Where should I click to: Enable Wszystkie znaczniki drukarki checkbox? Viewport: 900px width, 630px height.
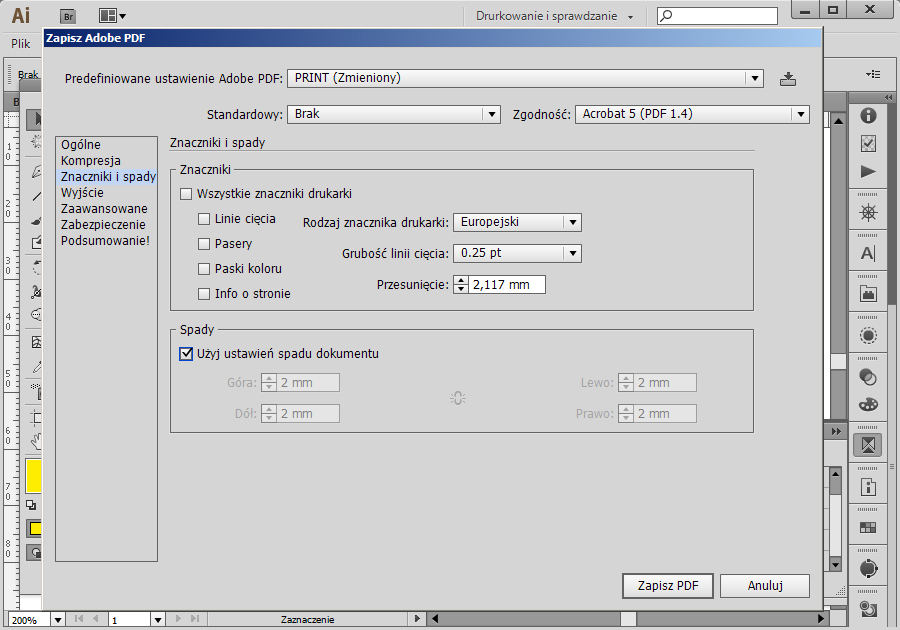[x=186, y=194]
